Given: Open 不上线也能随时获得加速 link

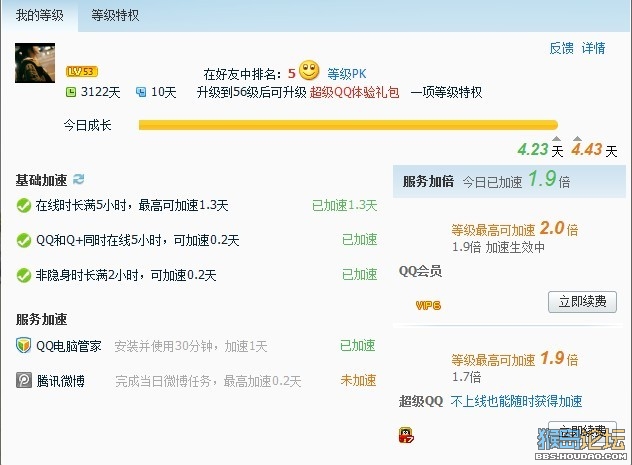Looking at the screenshot, I should pos(516,401).
